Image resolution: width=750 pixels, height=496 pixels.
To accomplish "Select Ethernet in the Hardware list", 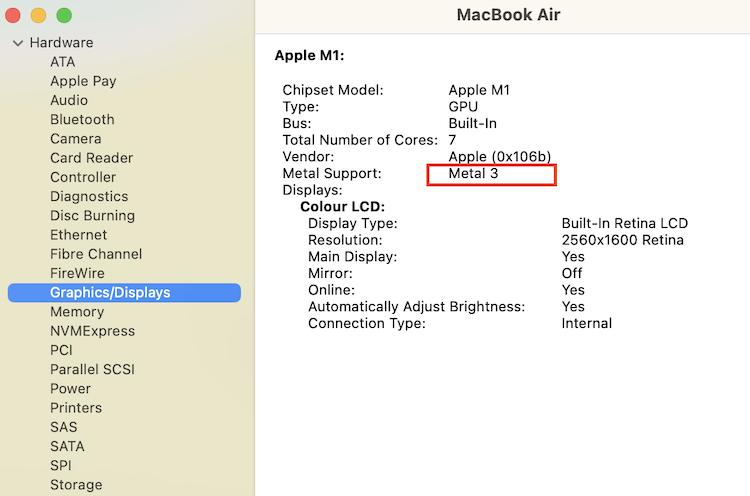I will [78, 235].
